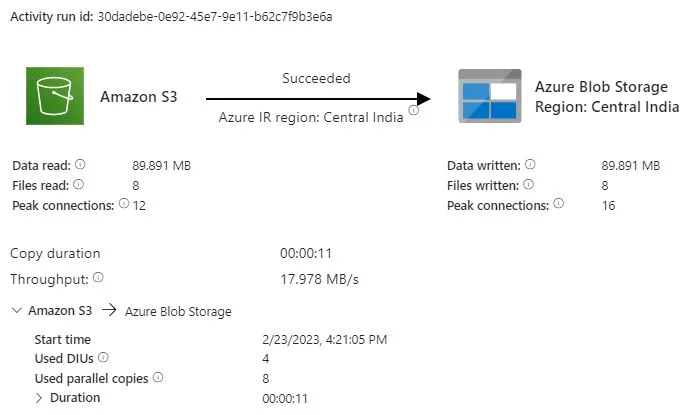The height and width of the screenshot is (415, 686).
Task: Click the Succeeded status label
Action: [x=316, y=78]
